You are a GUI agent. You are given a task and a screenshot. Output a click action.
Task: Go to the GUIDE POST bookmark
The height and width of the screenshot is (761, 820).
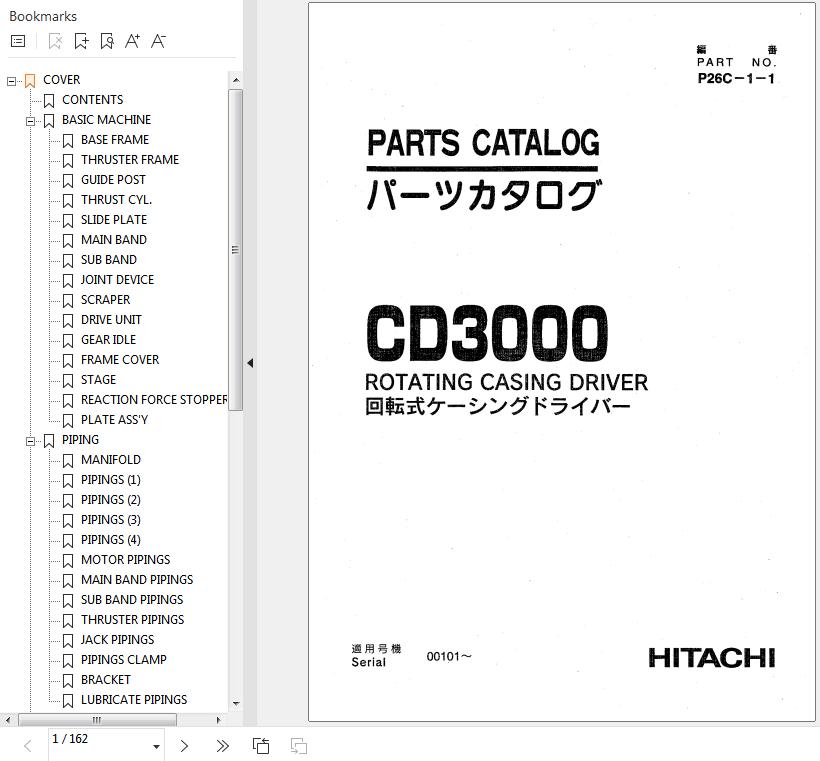click(113, 180)
